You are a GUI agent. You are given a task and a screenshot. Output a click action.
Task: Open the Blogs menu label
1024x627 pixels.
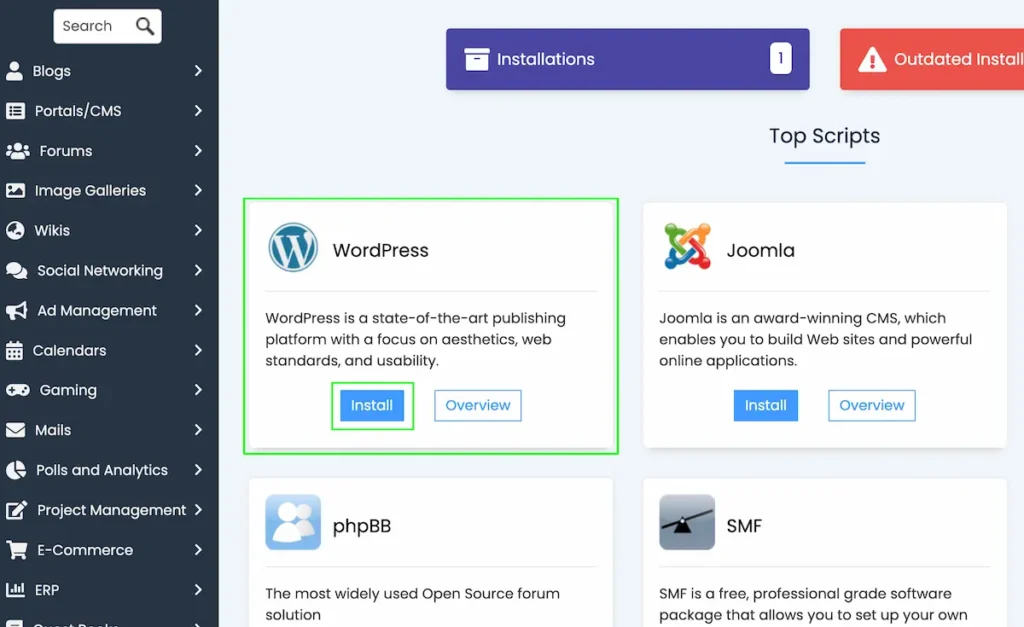[52, 71]
